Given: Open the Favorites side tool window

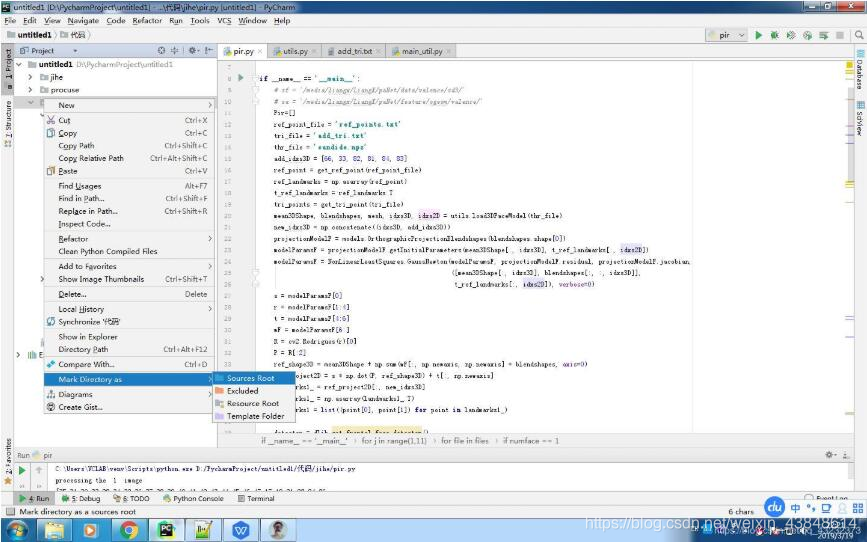Looking at the screenshot, I should pos(8,460).
